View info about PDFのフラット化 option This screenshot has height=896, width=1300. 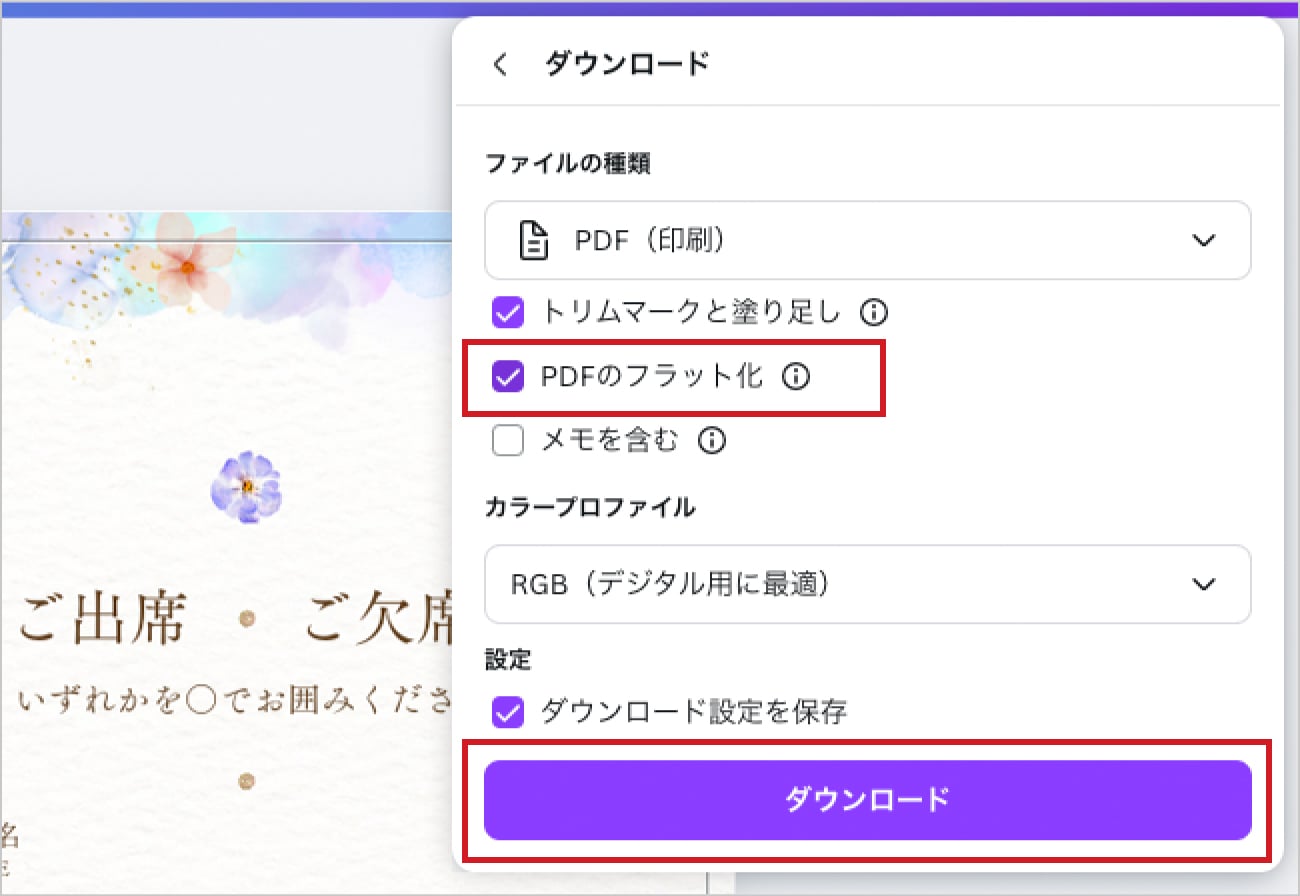794,377
